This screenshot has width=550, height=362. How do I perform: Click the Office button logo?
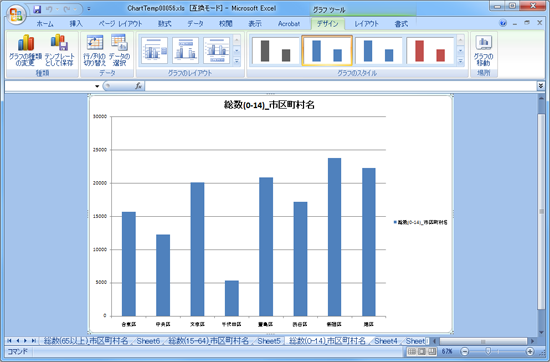click(x=16, y=15)
